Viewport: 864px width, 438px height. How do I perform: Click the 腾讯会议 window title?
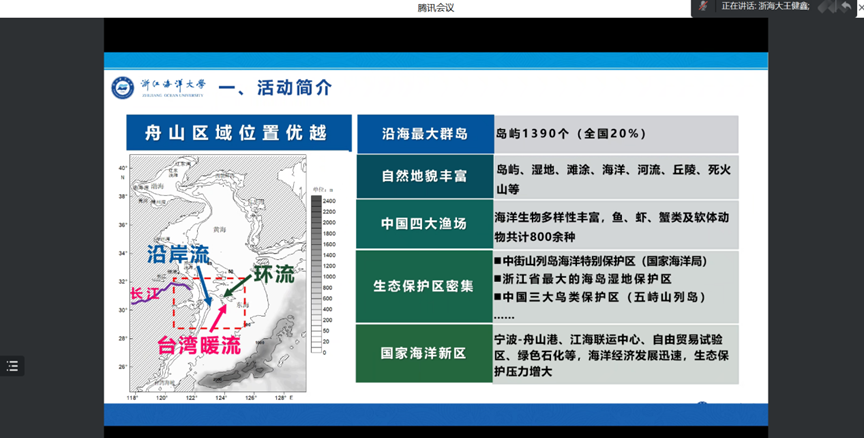click(x=433, y=7)
